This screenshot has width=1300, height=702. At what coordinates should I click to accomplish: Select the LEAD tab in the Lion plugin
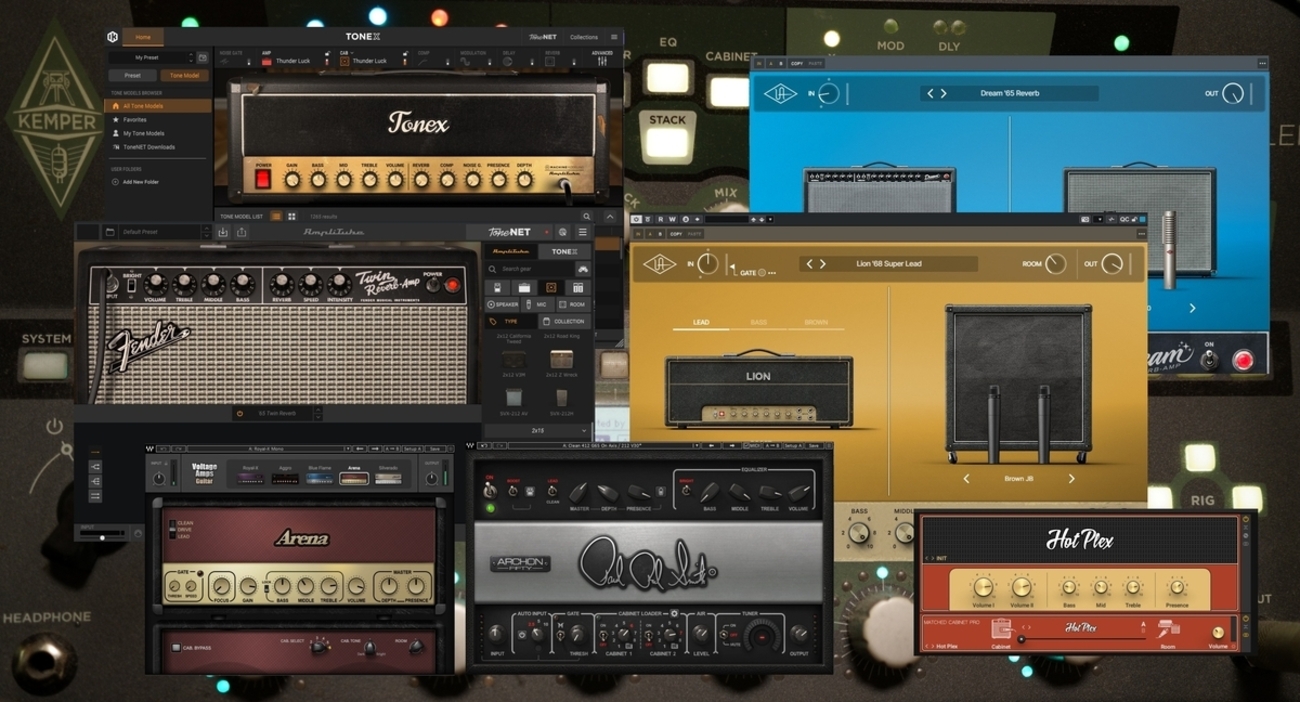pyautogui.click(x=701, y=323)
